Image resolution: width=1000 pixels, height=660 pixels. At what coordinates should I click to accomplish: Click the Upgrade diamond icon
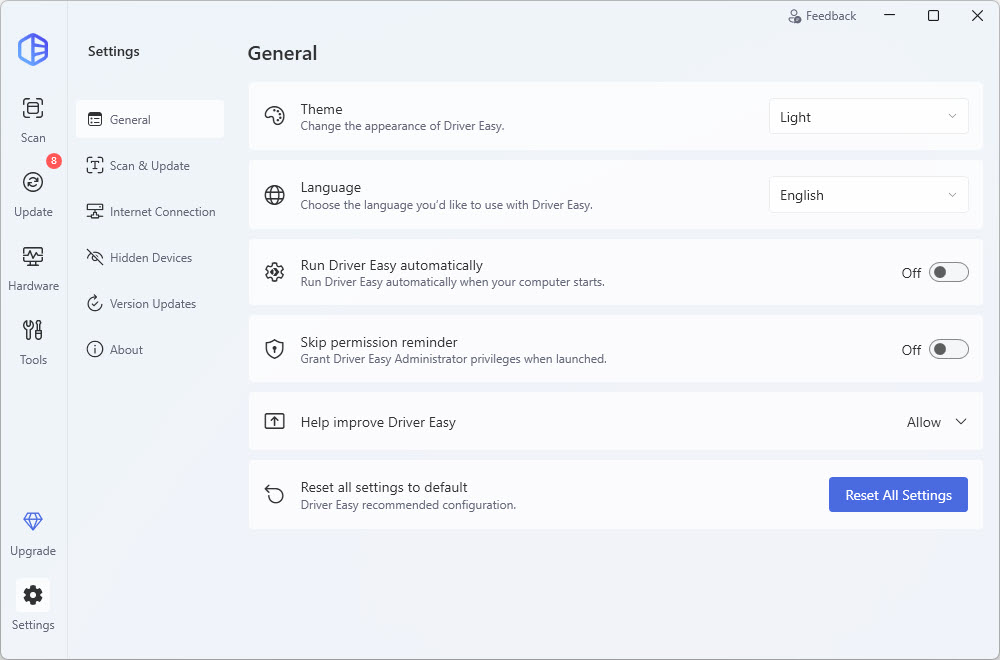tap(33, 521)
